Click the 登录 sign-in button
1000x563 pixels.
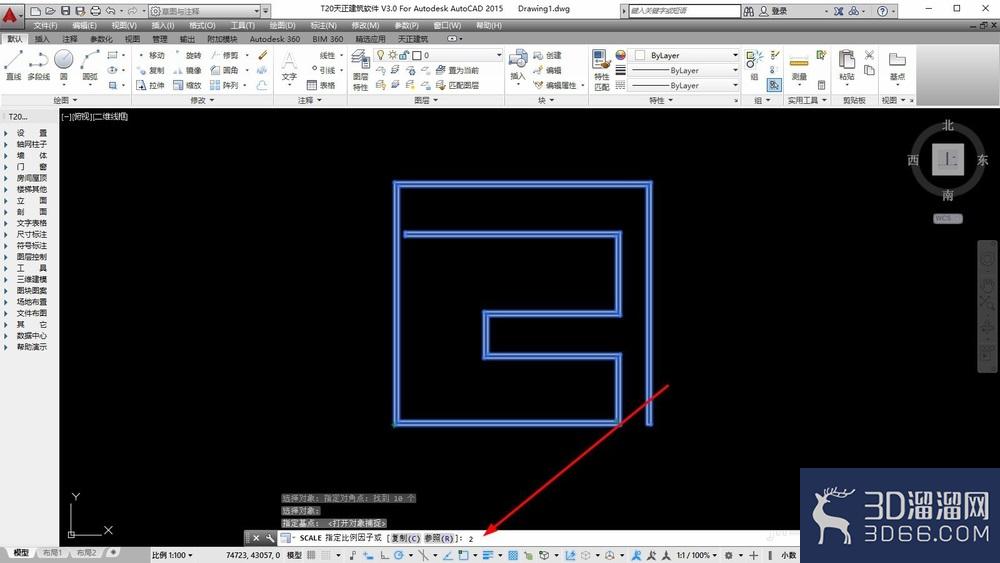[x=774, y=11]
